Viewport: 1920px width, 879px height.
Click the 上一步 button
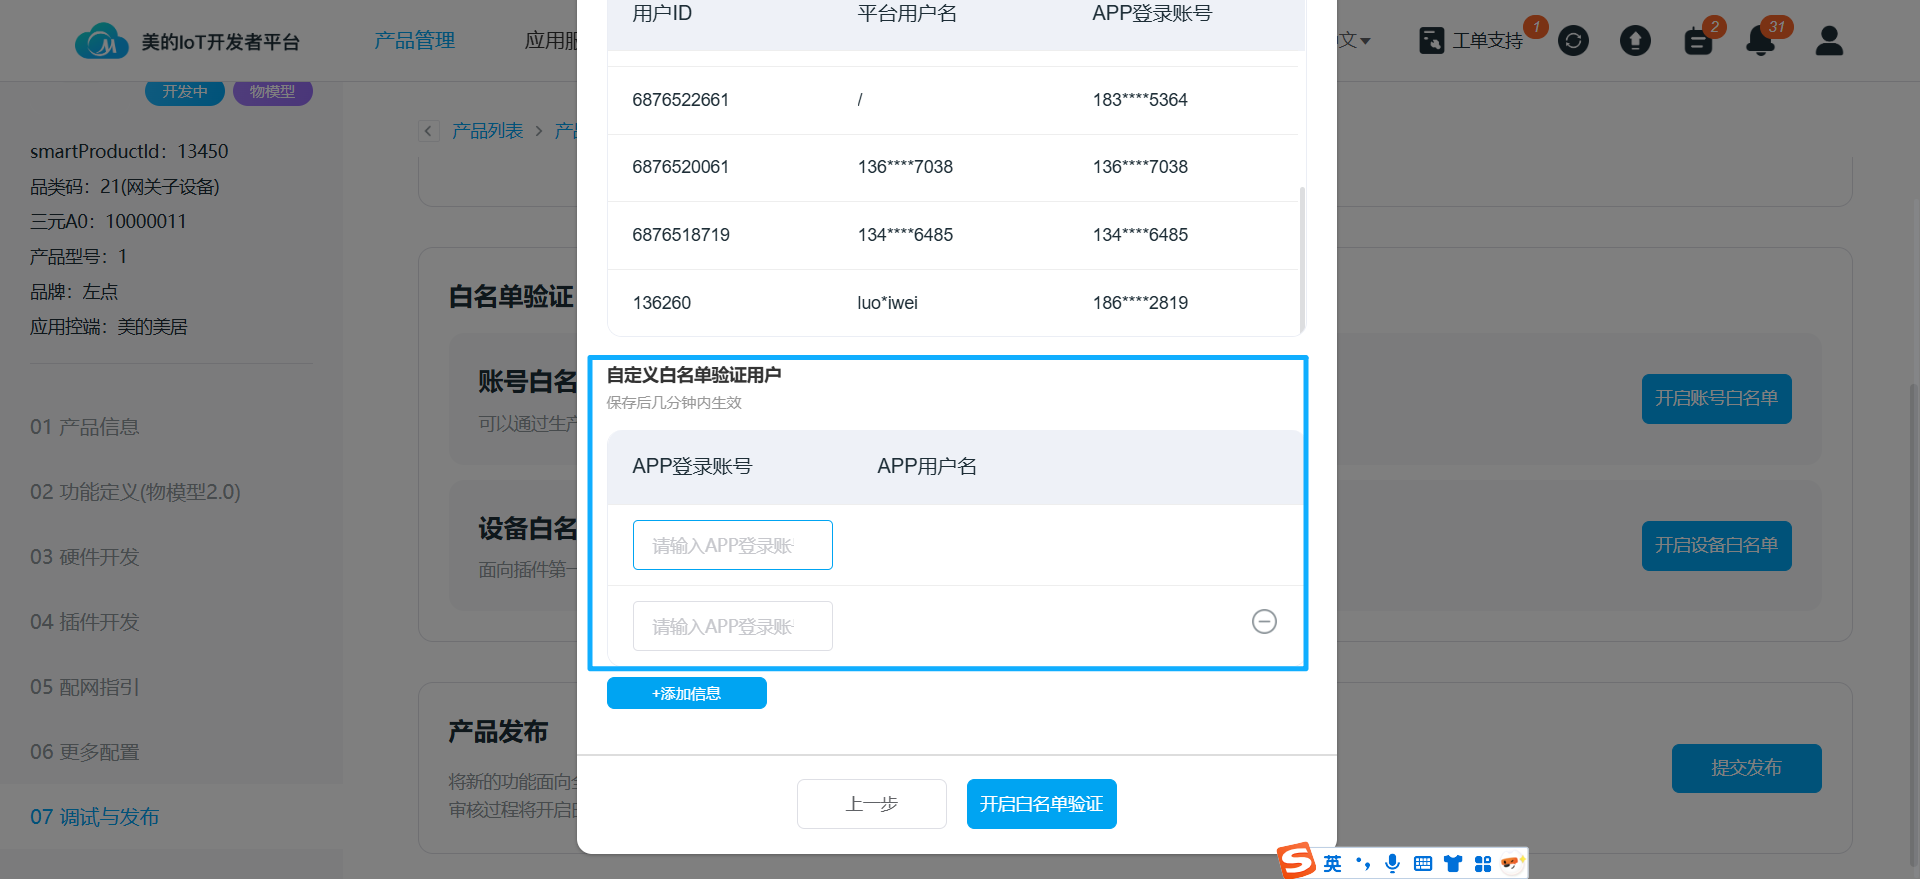(871, 804)
